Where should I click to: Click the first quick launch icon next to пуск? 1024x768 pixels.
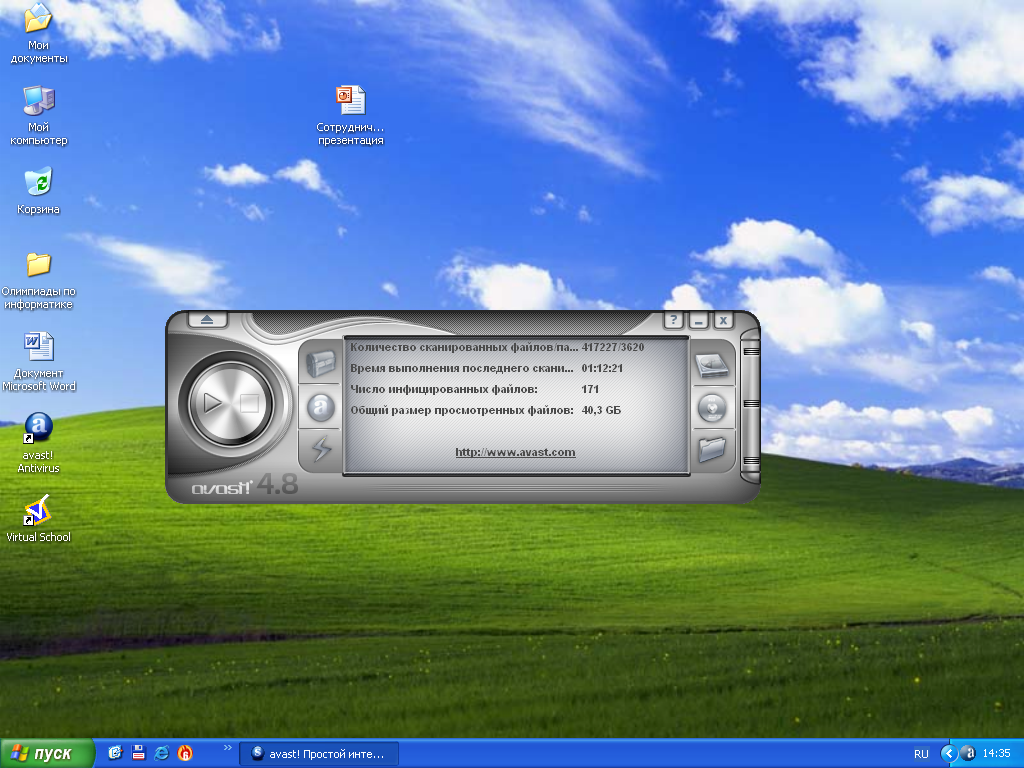pyautogui.click(x=115, y=753)
